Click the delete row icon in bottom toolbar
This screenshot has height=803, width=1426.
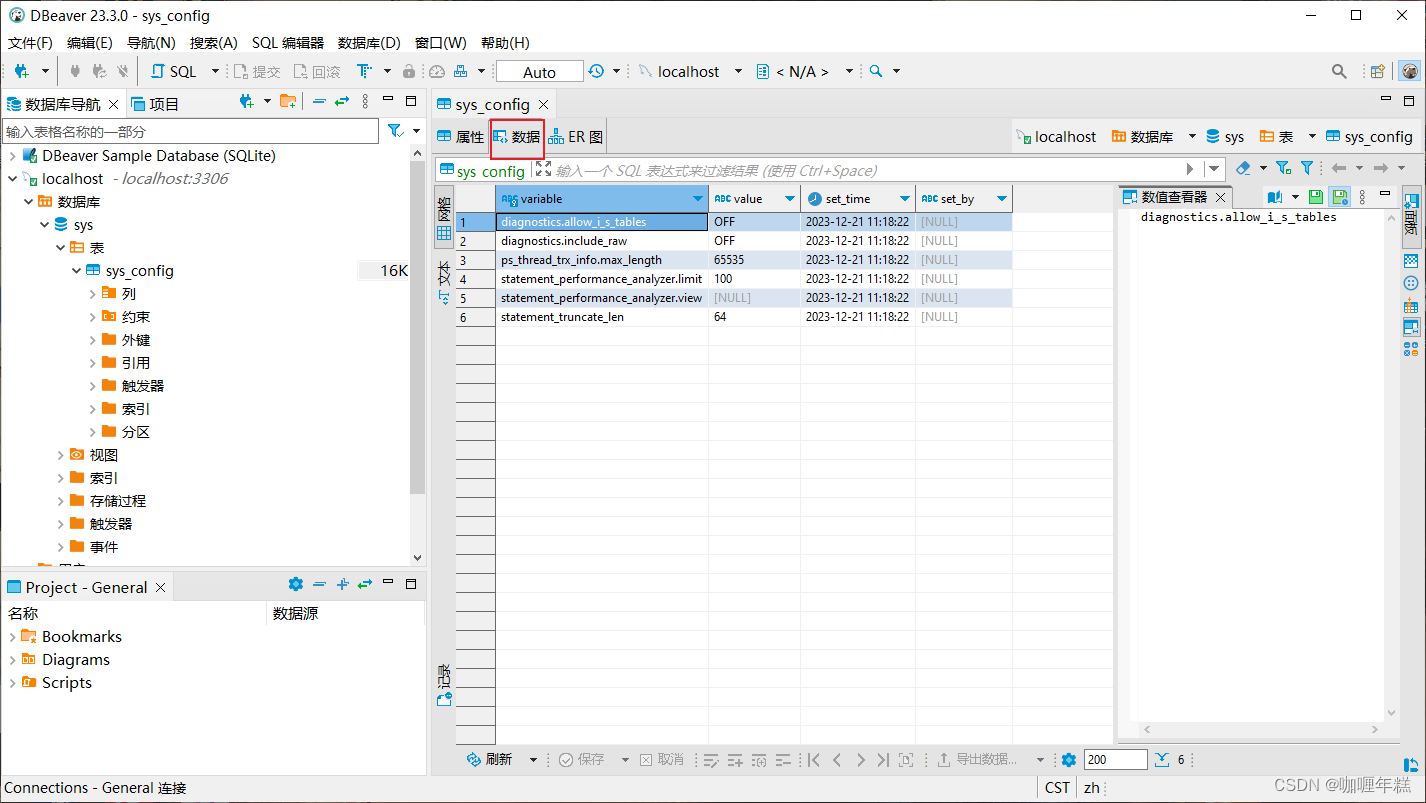point(783,760)
